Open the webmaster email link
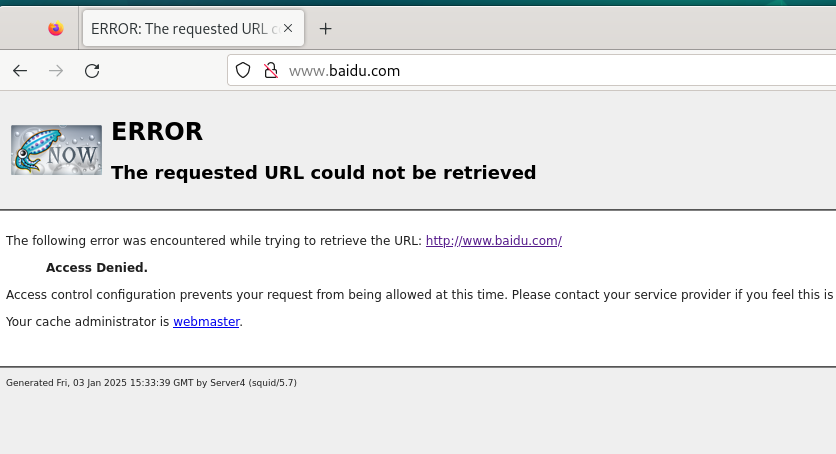 click(206, 321)
